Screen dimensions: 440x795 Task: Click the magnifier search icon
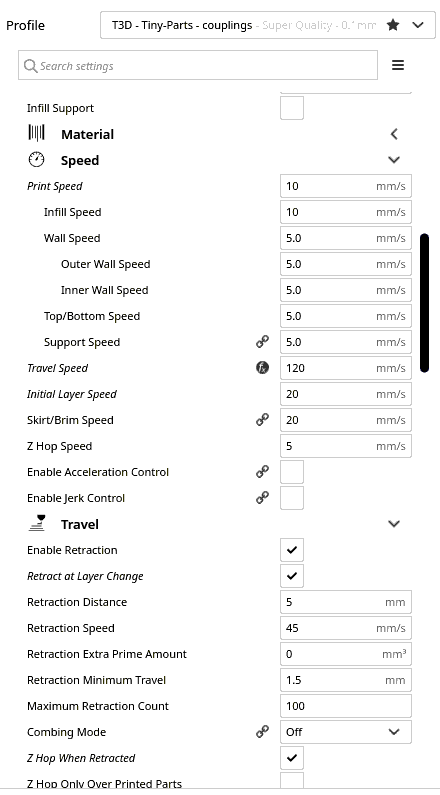point(30,66)
